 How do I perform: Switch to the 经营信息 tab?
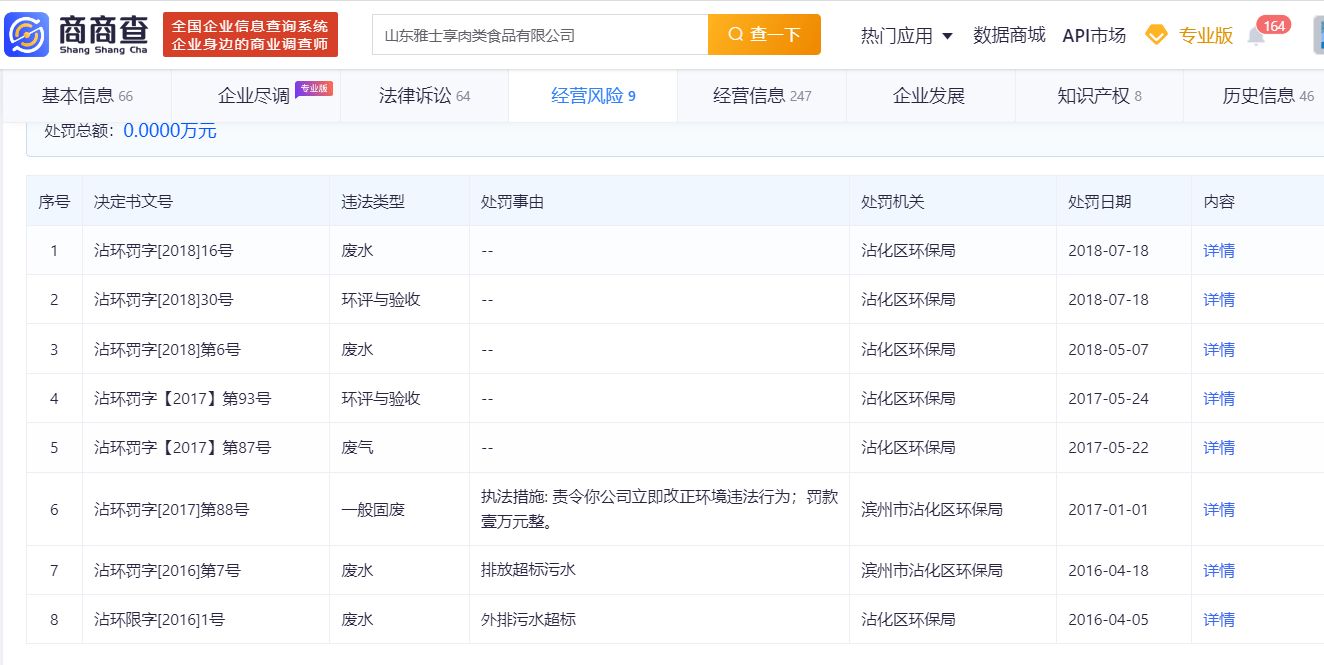coord(762,96)
